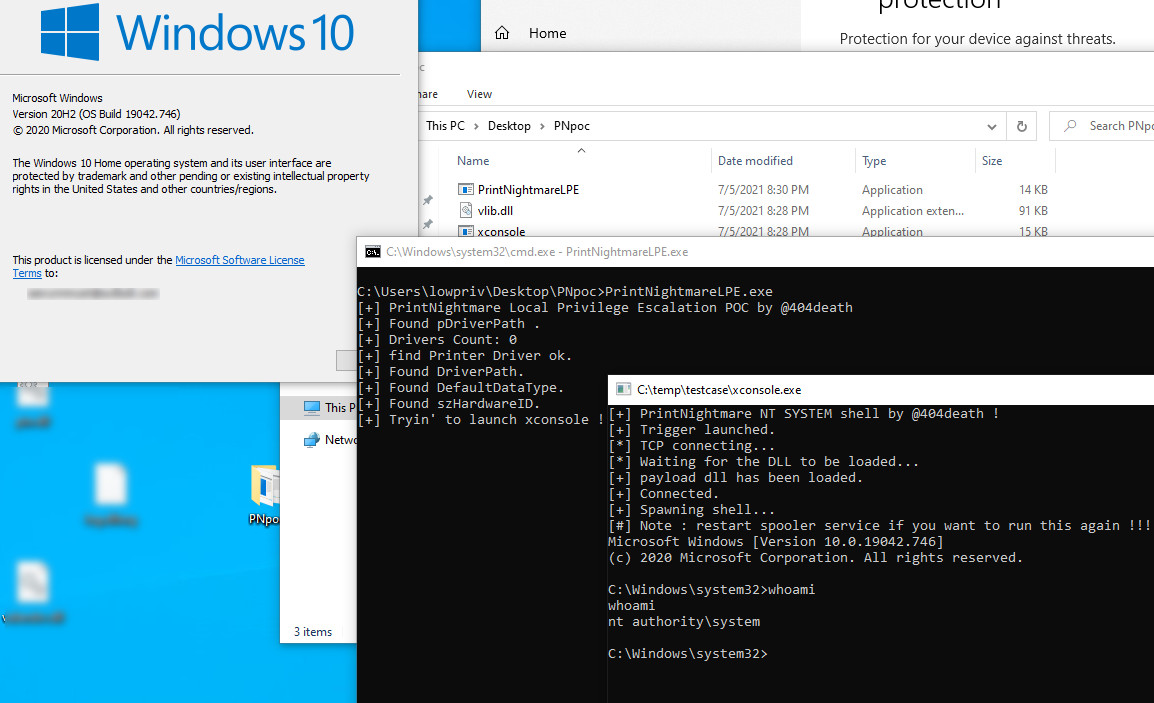Image resolution: width=1154 pixels, height=703 pixels.
Task: Open the Terms link in About Windows
Action: tap(27, 273)
